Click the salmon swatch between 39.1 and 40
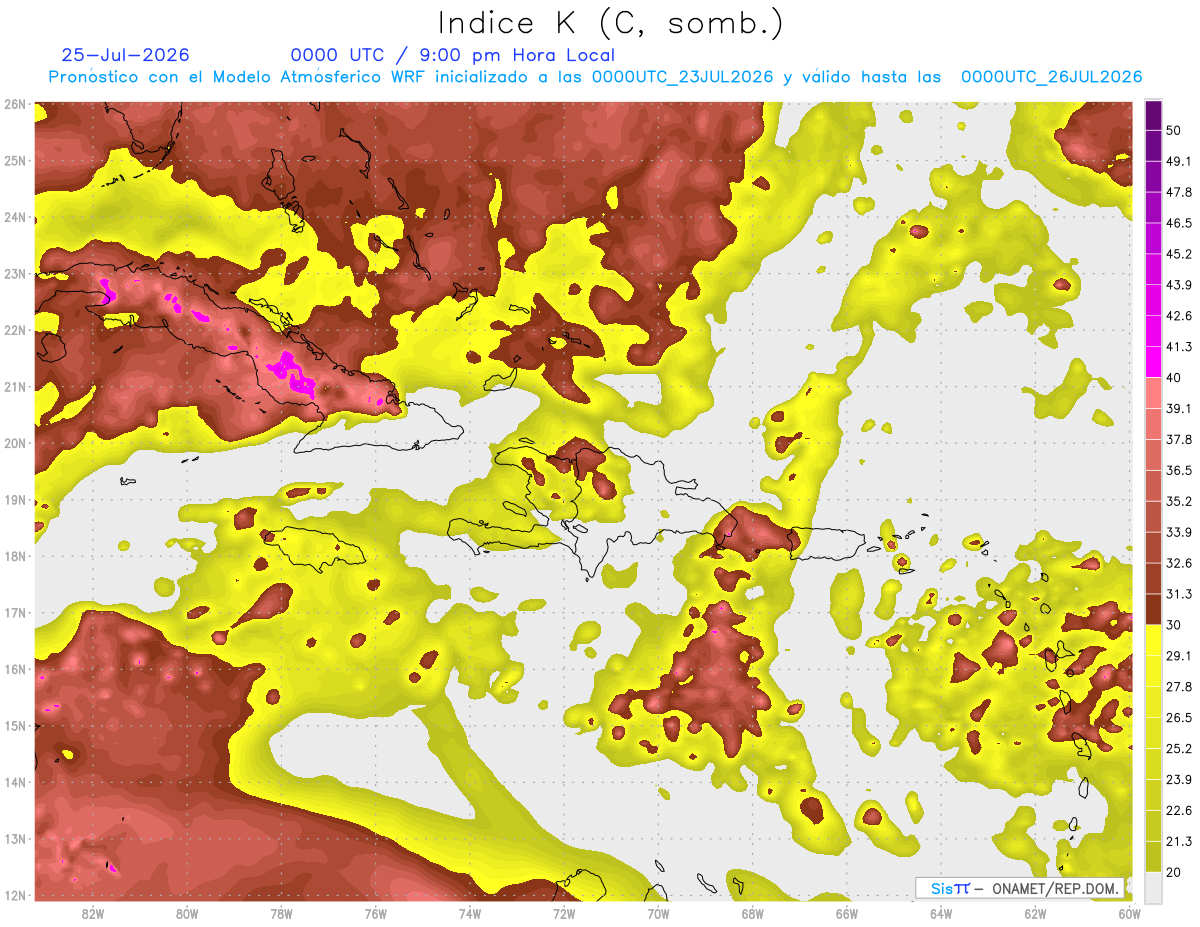This screenshot has height=927, width=1200. coord(1153,393)
